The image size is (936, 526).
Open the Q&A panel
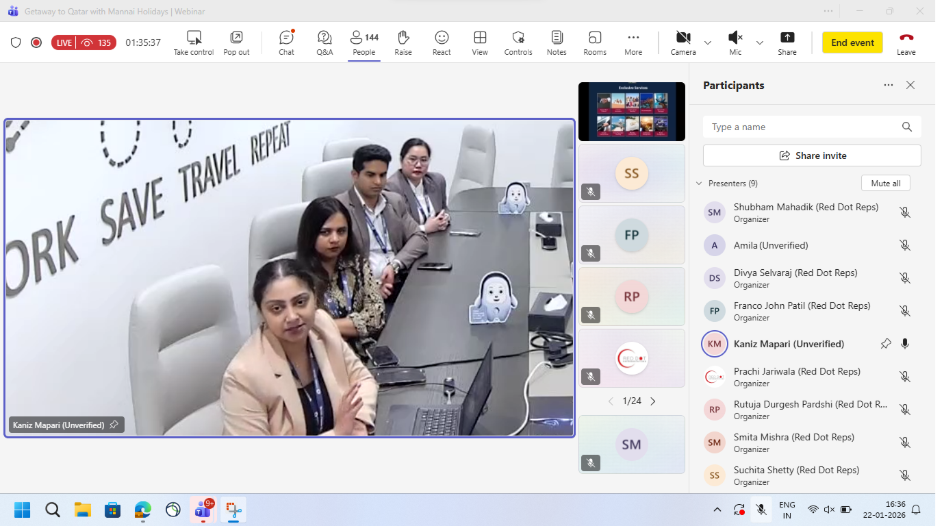pos(325,42)
